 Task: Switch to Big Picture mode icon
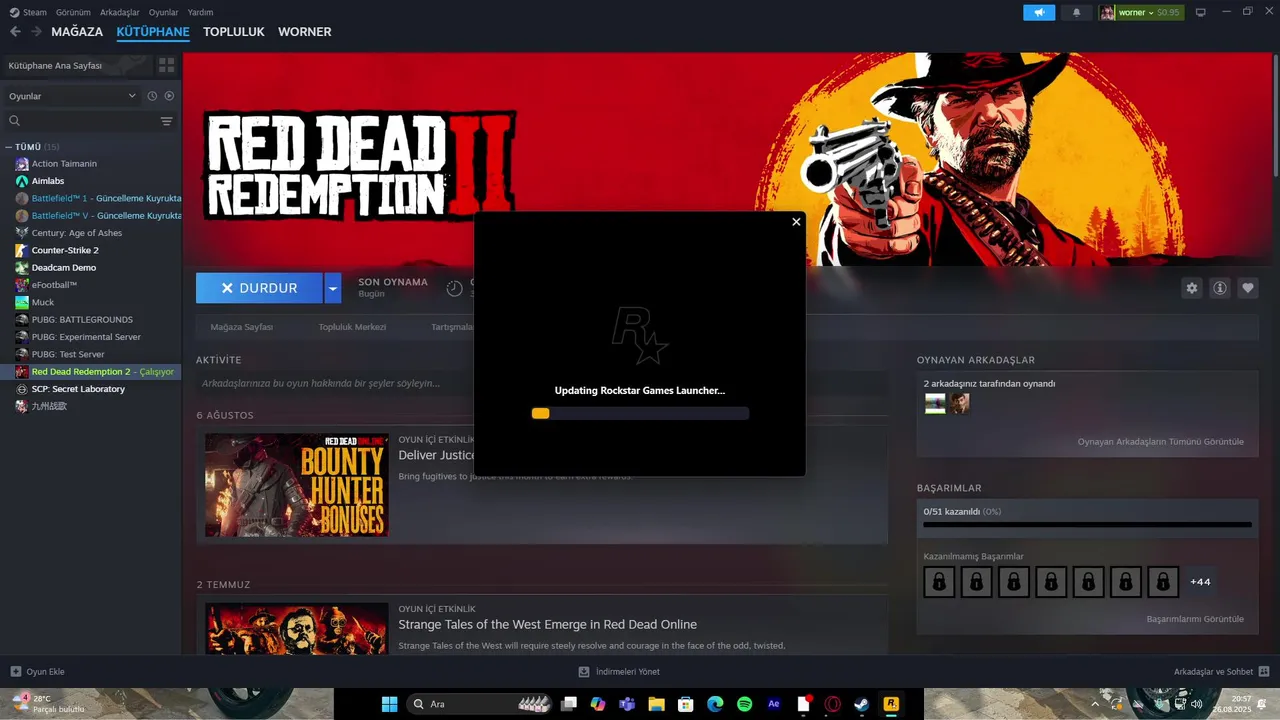[1200, 12]
